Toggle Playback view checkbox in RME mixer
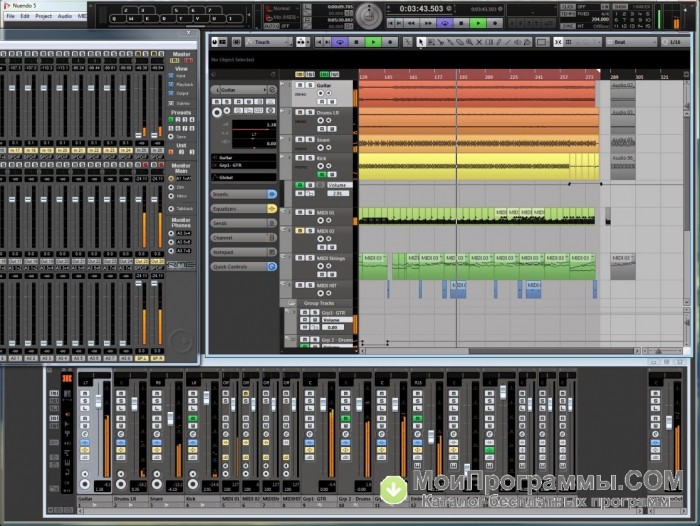The image size is (700, 526). pos(172,85)
